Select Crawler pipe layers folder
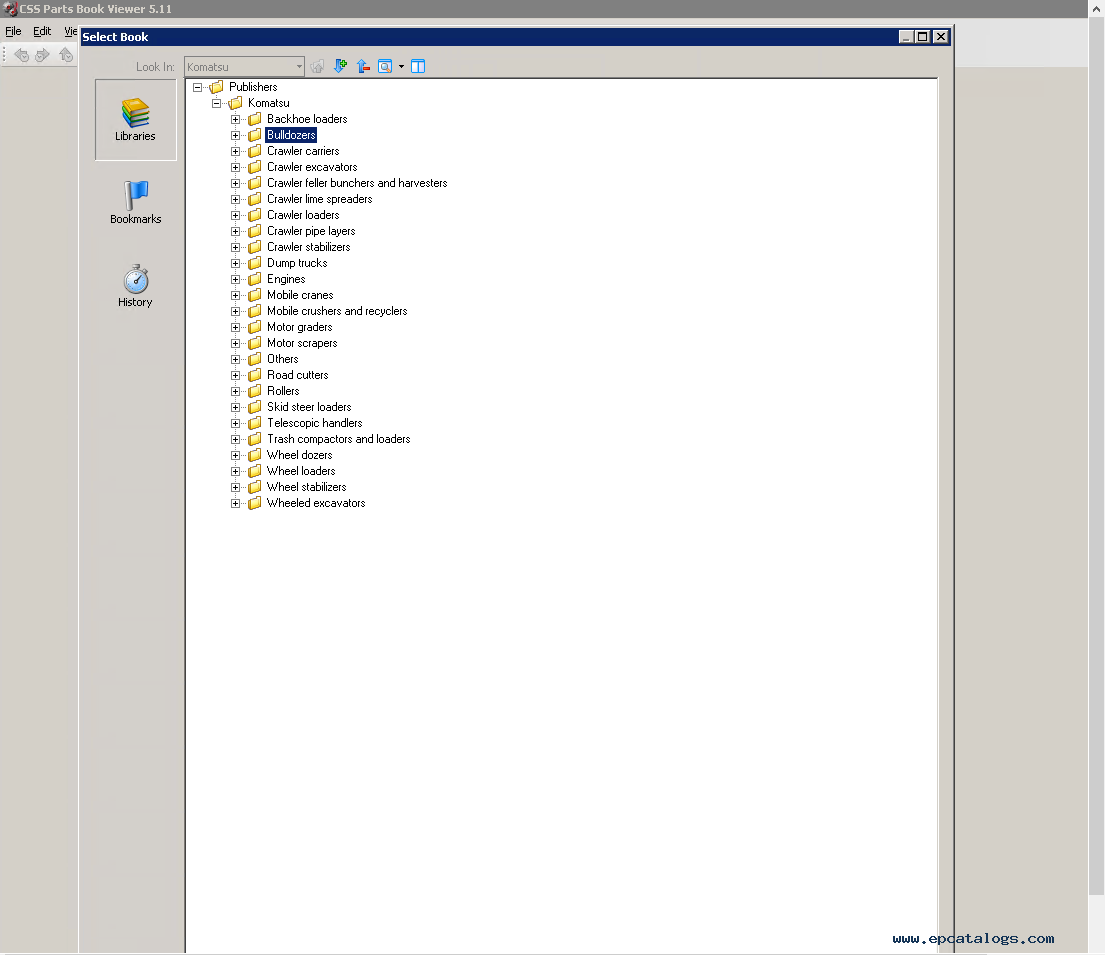Screen dimensions: 1105x955 click(x=311, y=231)
